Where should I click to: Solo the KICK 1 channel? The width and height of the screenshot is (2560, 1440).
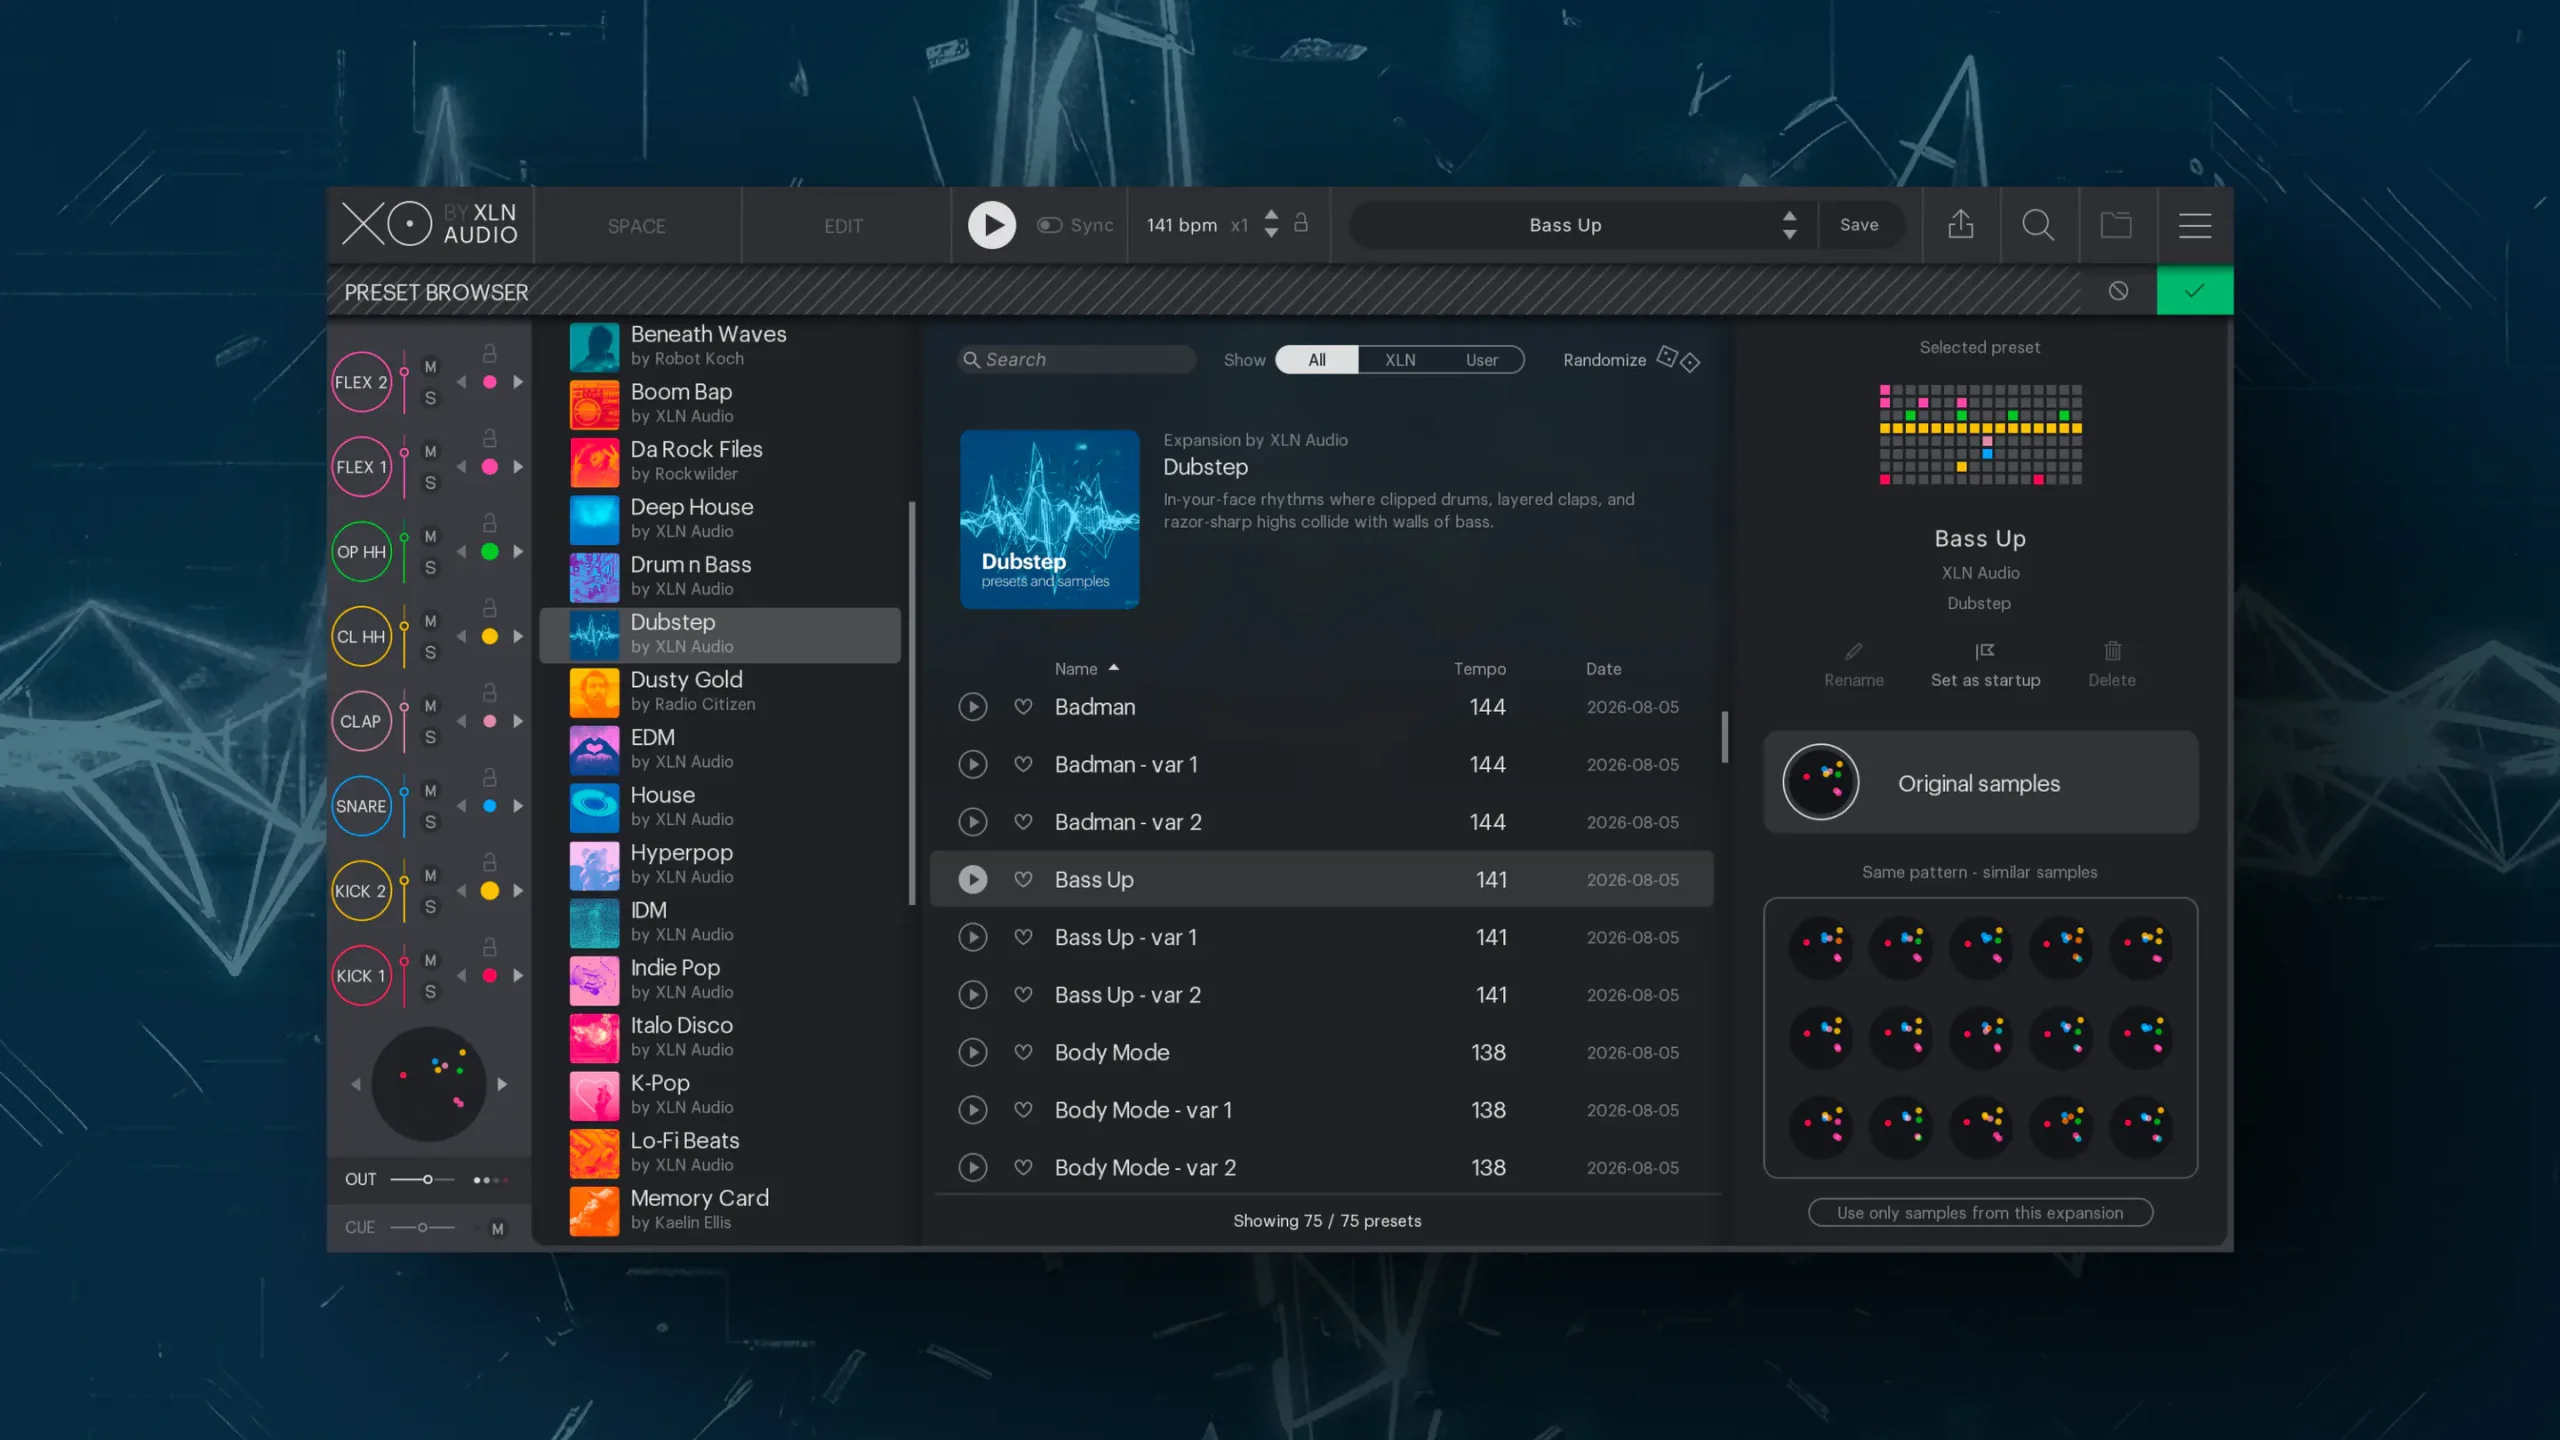430,992
